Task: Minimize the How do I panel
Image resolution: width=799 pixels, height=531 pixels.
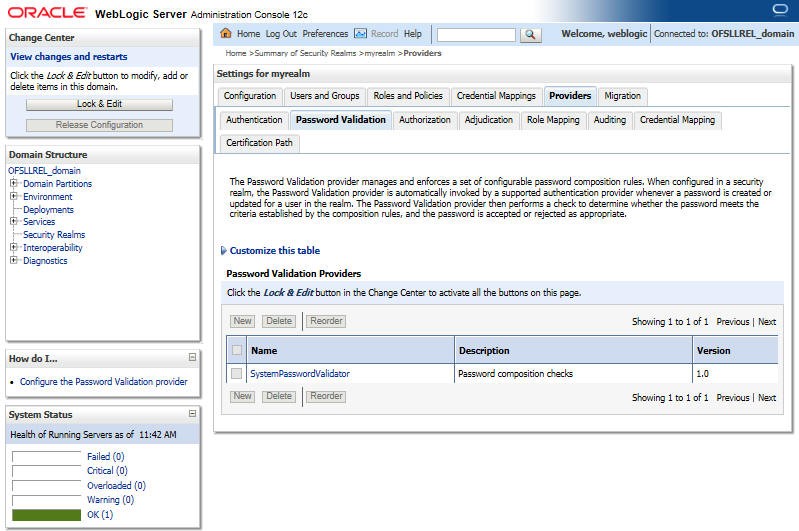Action: [x=192, y=357]
